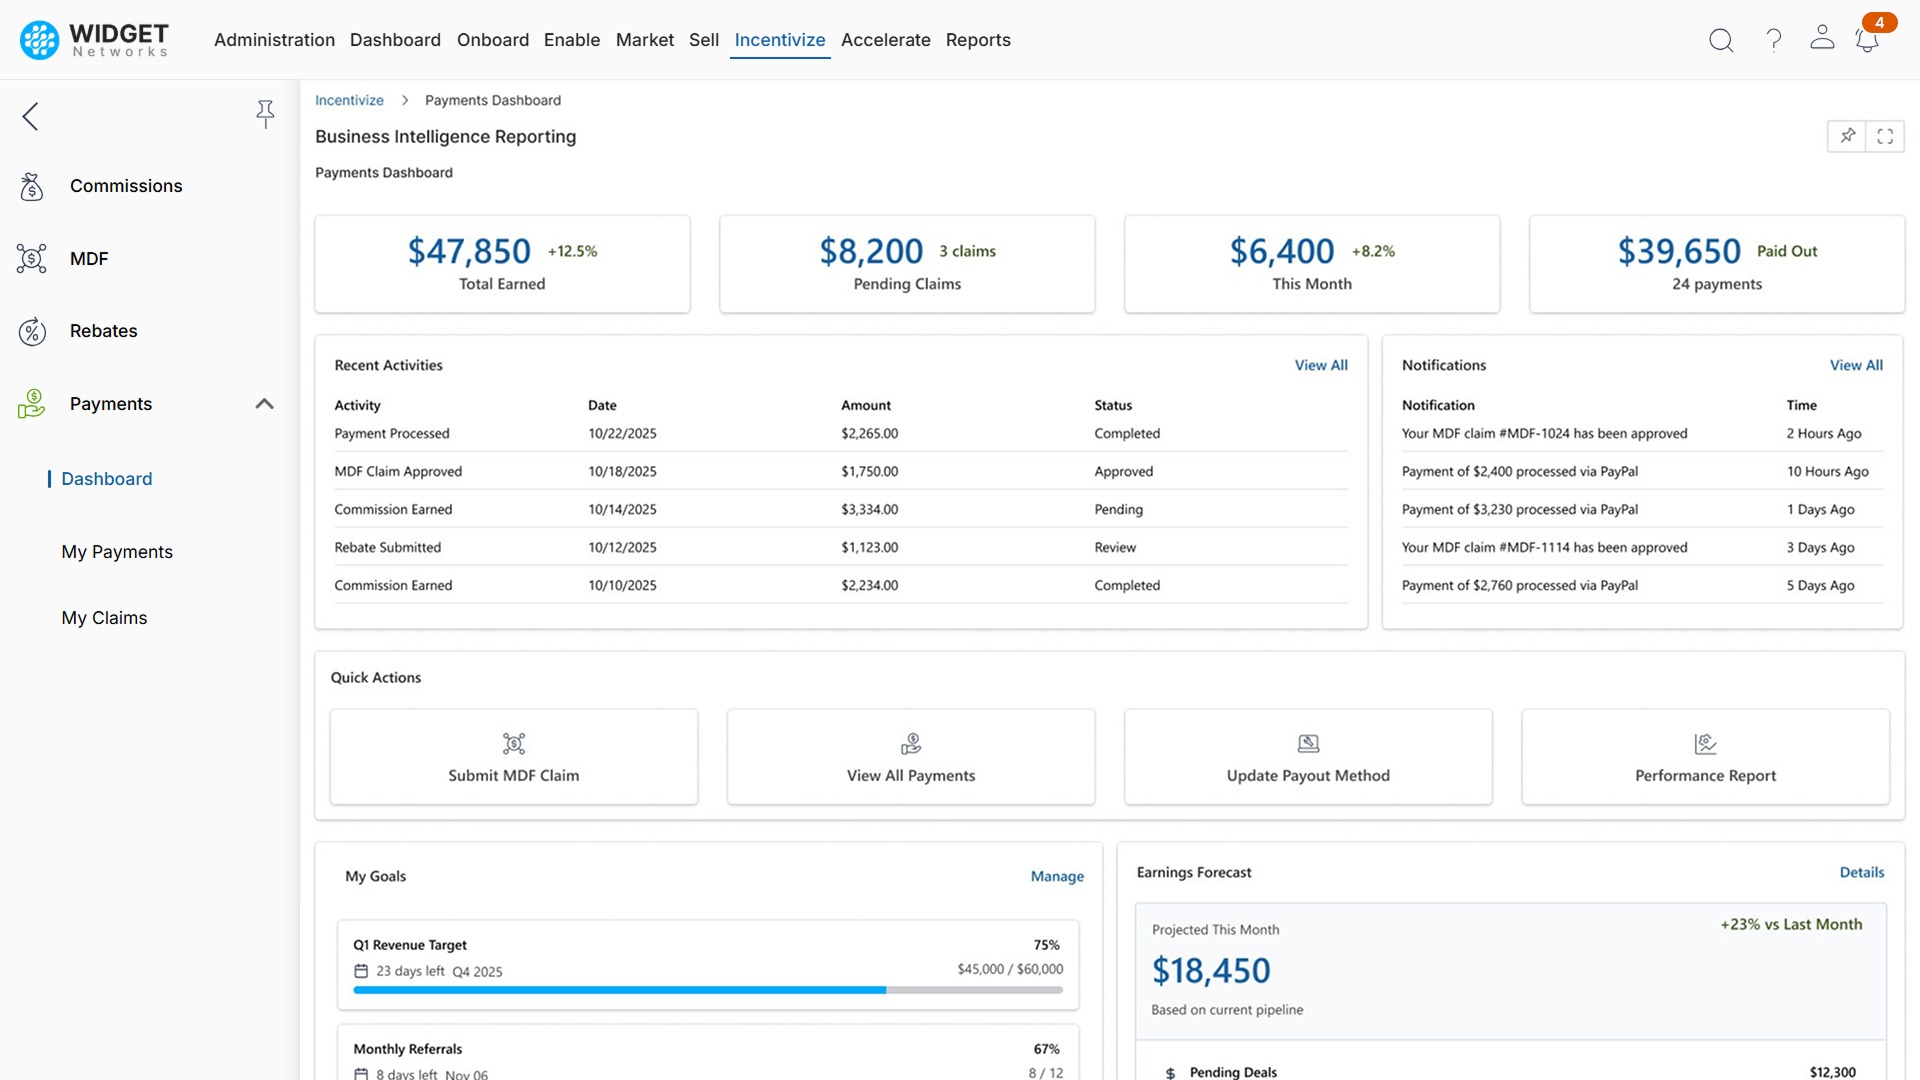Viewport: 1920px width, 1080px height.
Task: Pin the Payments Dashboard report
Action: click(x=1848, y=136)
